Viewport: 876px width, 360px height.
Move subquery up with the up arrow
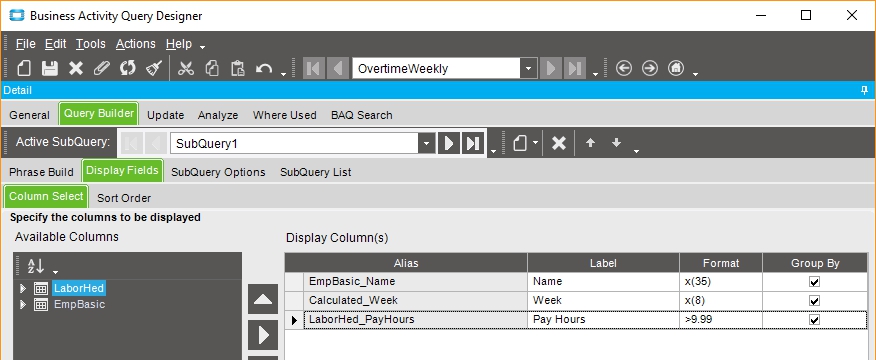590,143
